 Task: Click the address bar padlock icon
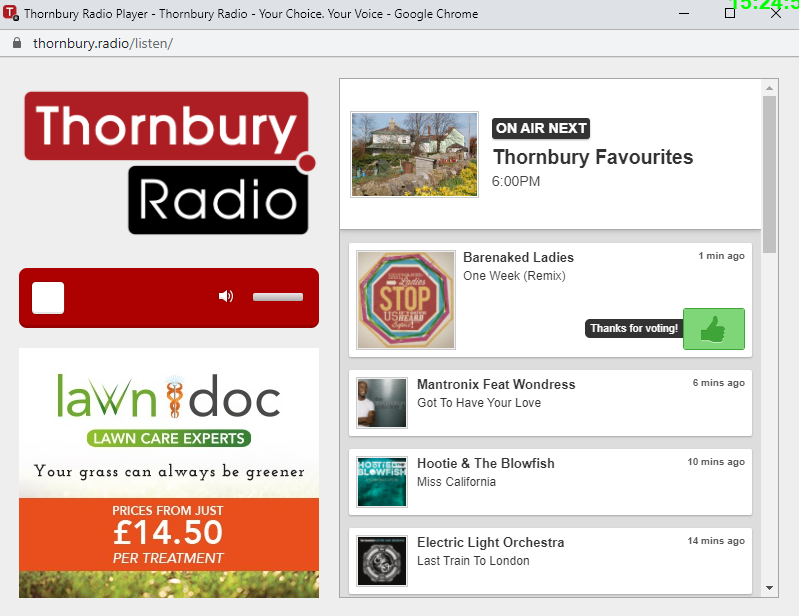[x=17, y=43]
